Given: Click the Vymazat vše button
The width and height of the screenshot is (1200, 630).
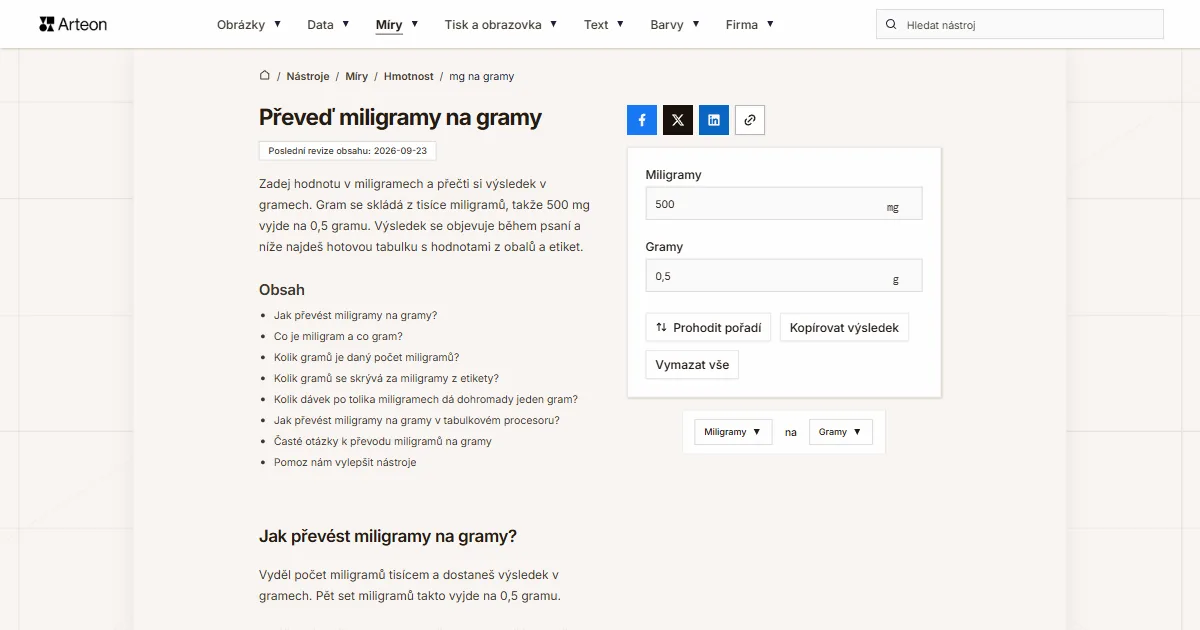Looking at the screenshot, I should point(692,365).
